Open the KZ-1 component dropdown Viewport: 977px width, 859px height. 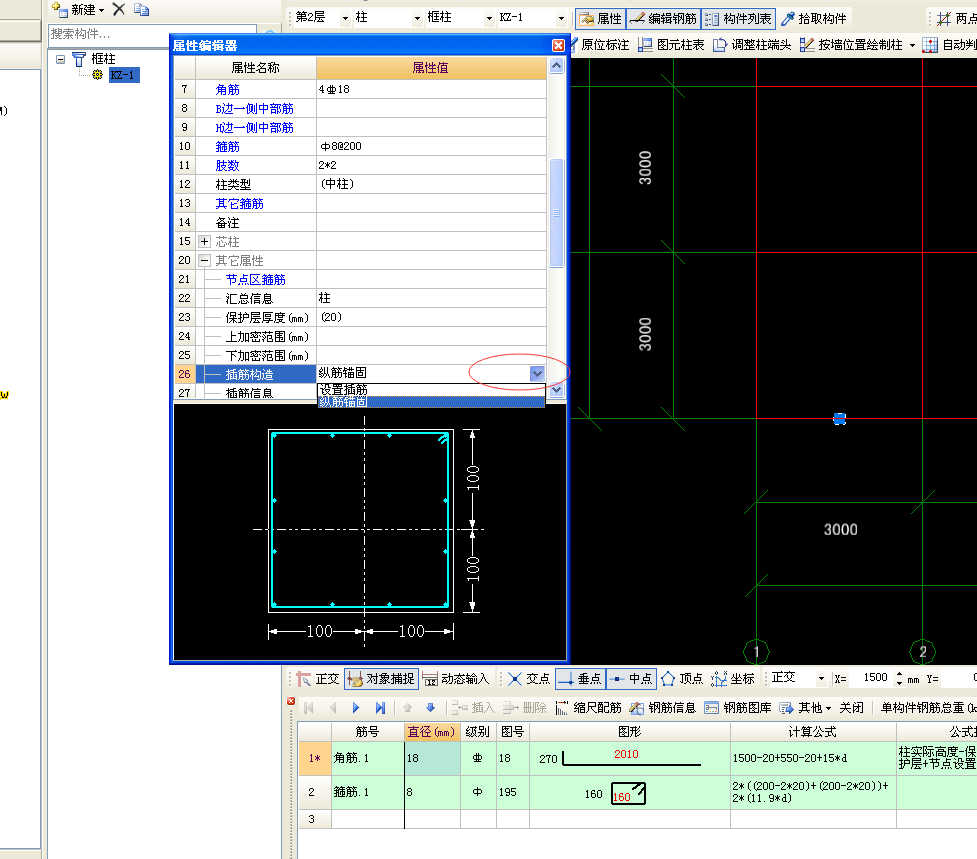point(561,19)
